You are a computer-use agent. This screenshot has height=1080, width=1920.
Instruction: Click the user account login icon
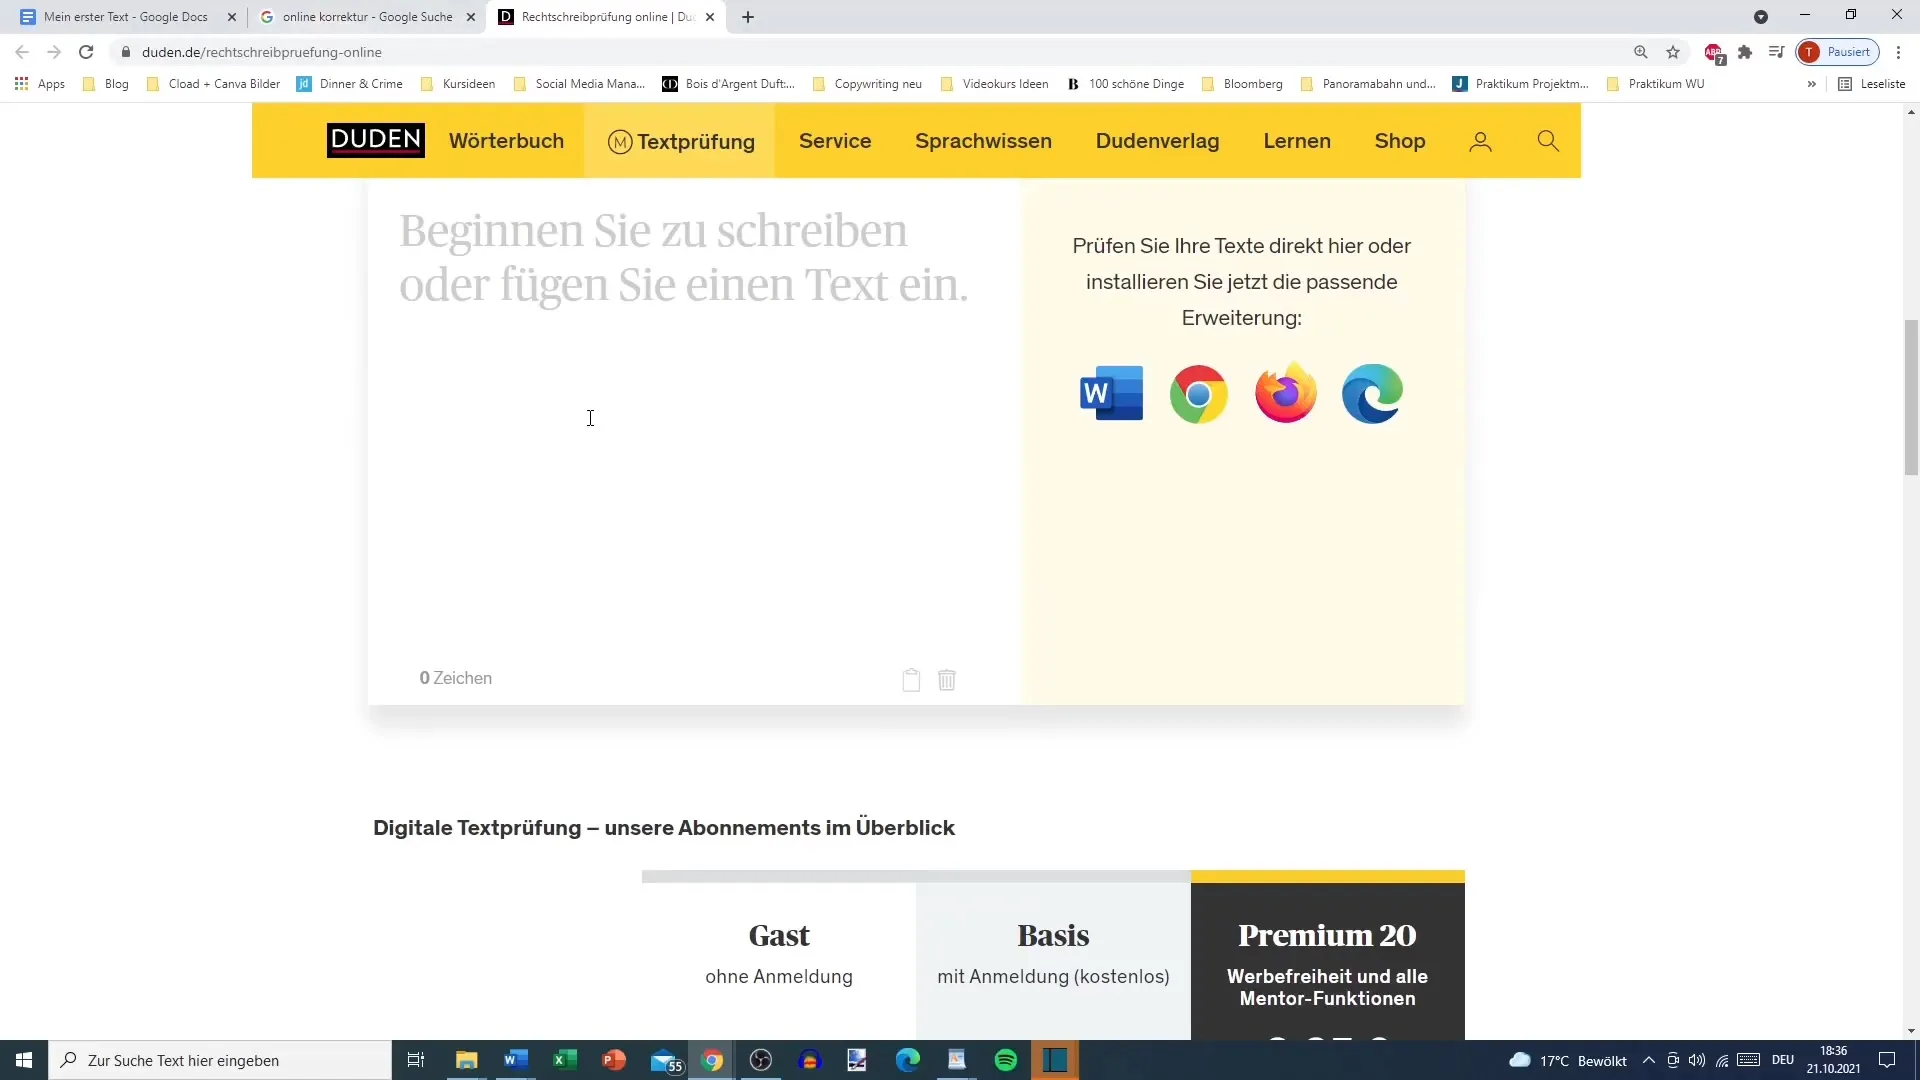(x=1481, y=141)
